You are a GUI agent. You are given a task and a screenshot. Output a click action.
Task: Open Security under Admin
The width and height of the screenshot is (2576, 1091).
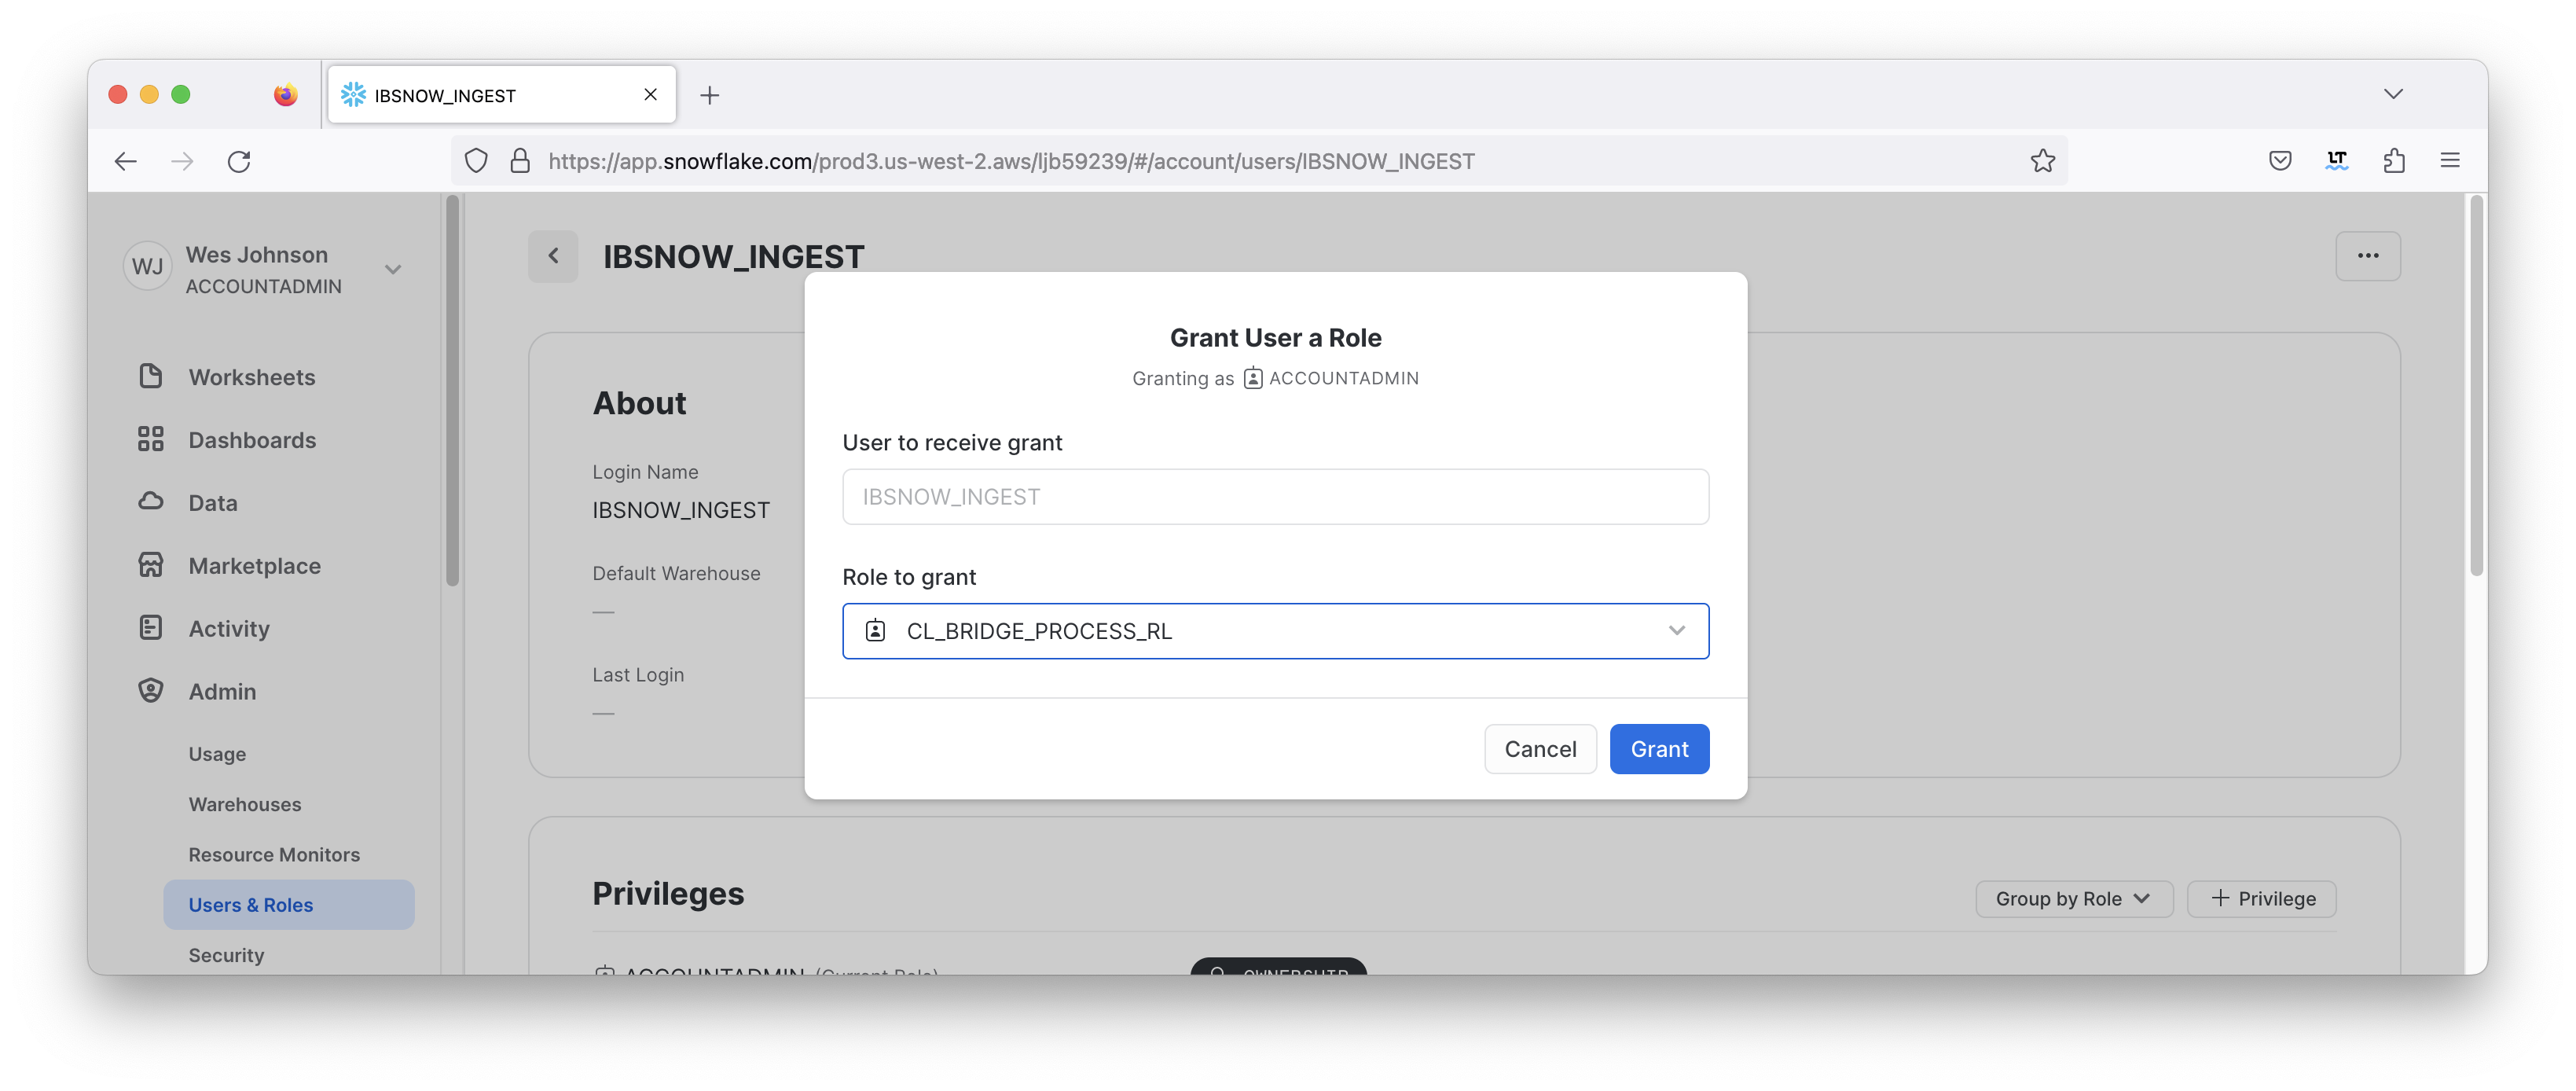pos(226,955)
